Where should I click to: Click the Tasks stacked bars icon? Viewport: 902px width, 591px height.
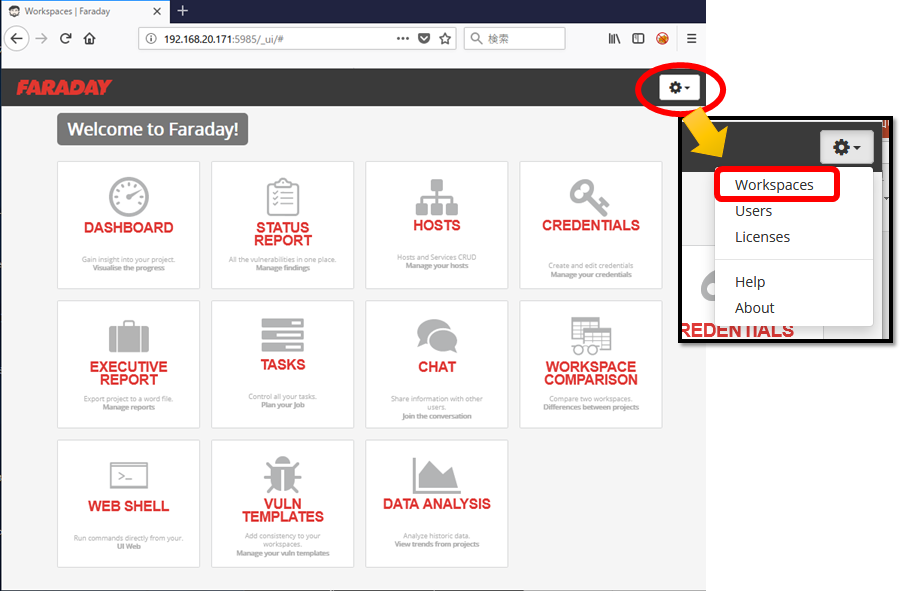(282, 335)
